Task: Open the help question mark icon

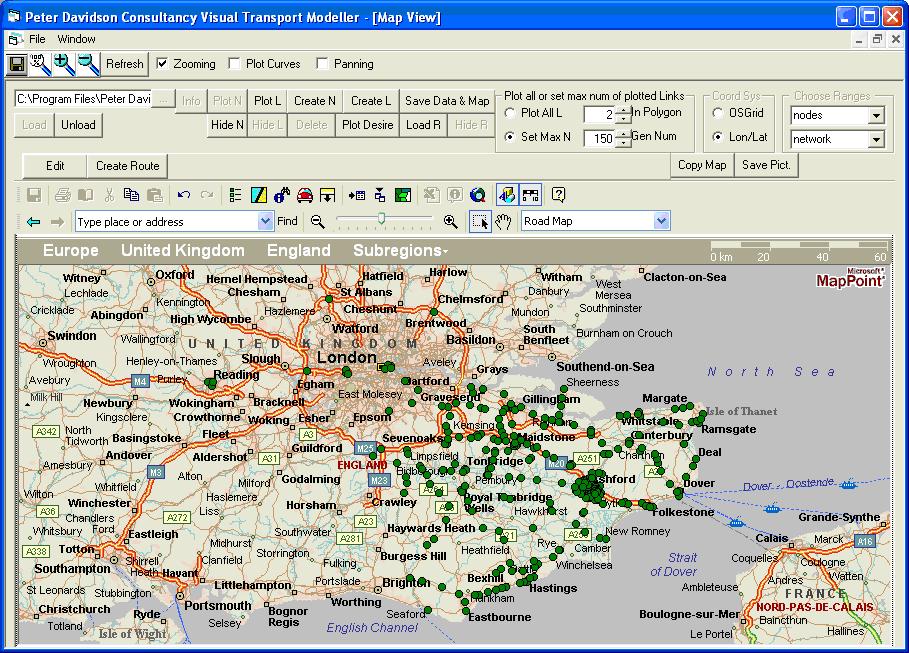Action: point(559,195)
